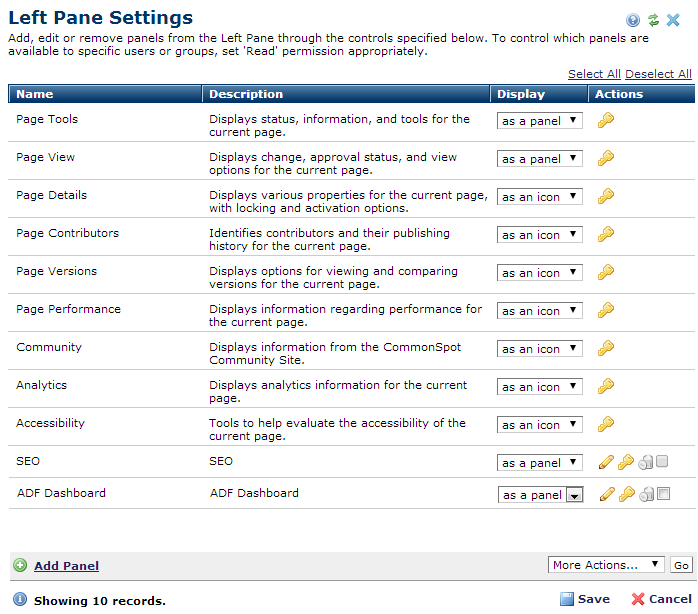Tick the ADF Dashboard row checkbox
This screenshot has height=614, width=698.
pyautogui.click(x=664, y=493)
